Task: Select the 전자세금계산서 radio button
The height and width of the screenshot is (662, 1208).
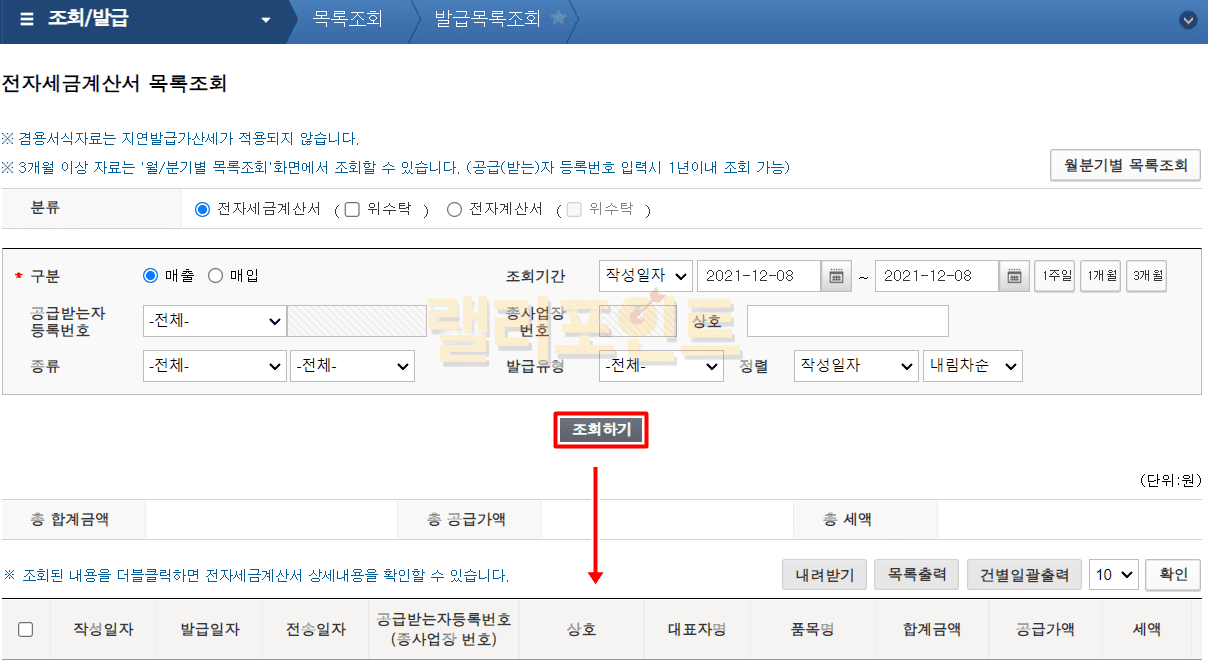Action: pyautogui.click(x=202, y=209)
